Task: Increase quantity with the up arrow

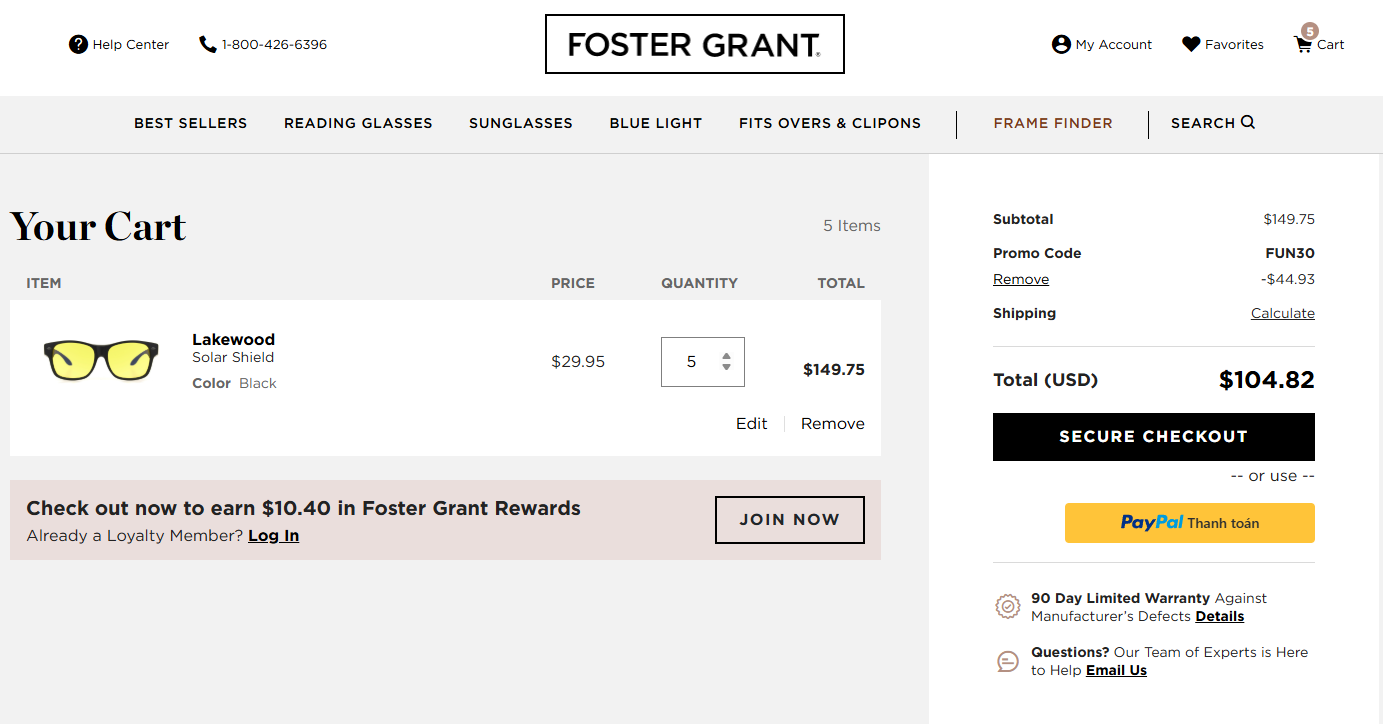Action: [x=726, y=355]
